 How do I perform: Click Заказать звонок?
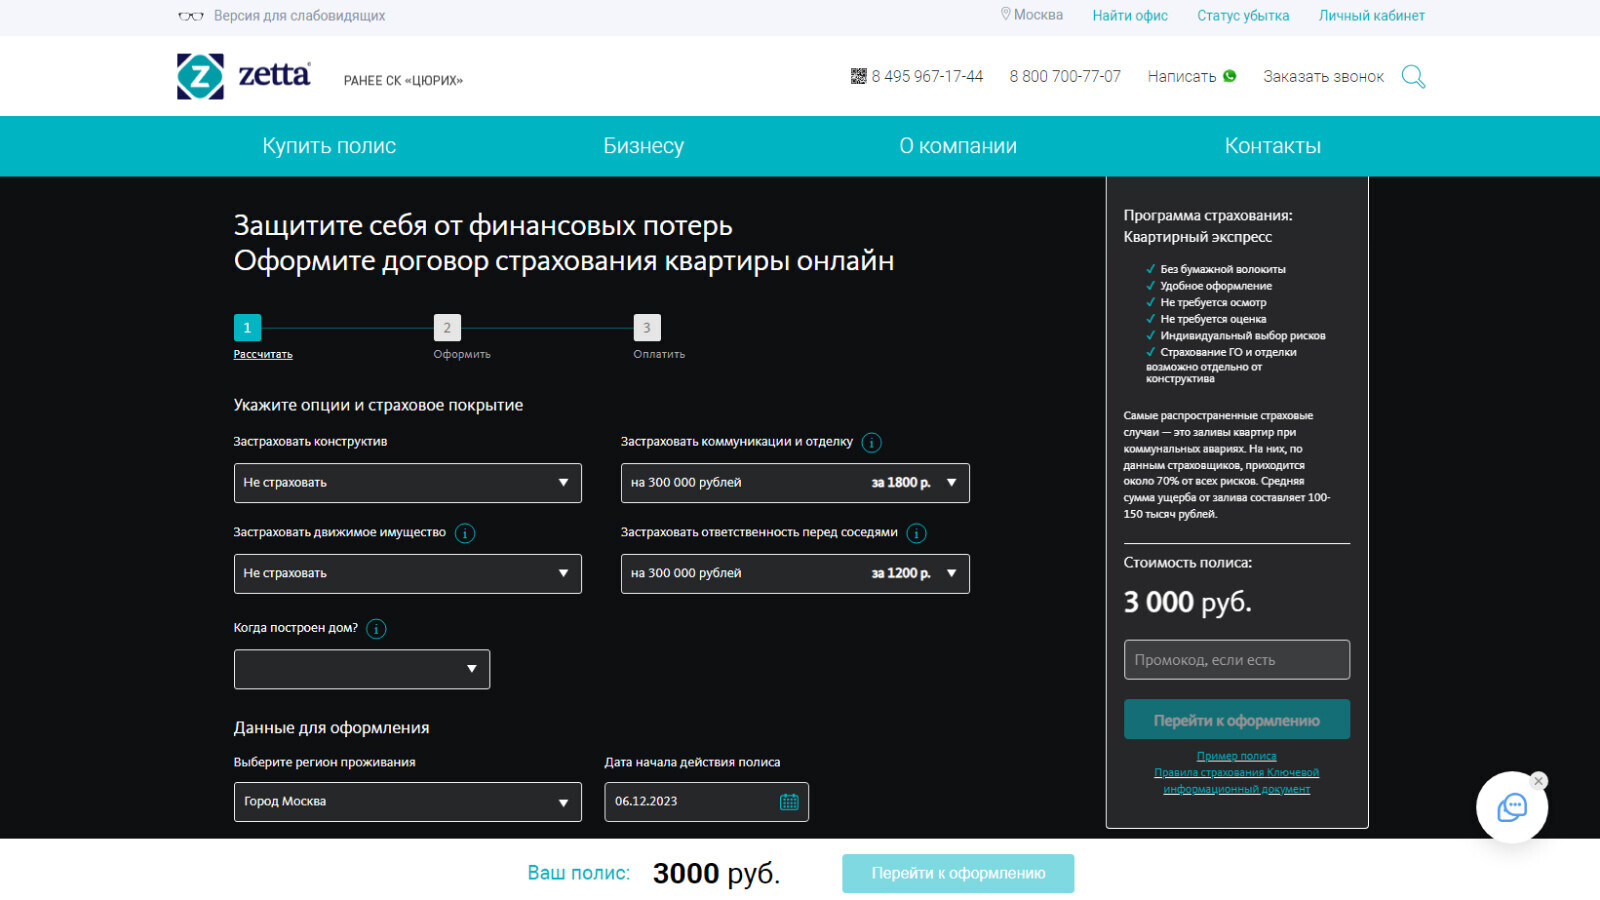[1323, 76]
